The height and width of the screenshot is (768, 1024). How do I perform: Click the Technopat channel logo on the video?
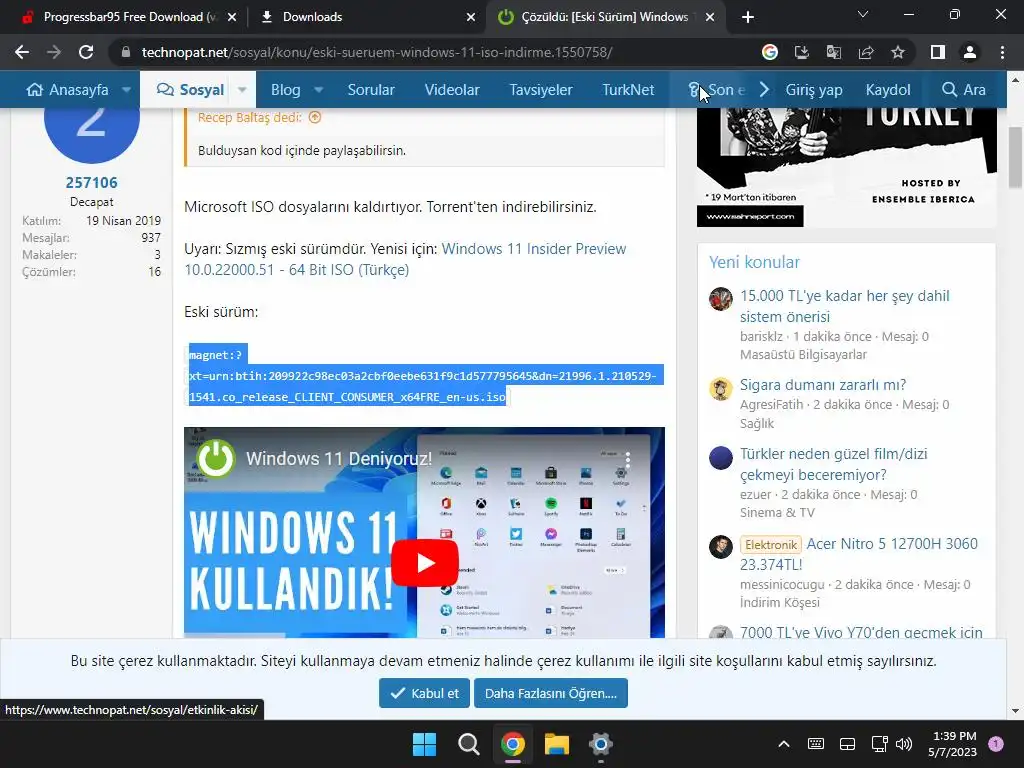216,458
